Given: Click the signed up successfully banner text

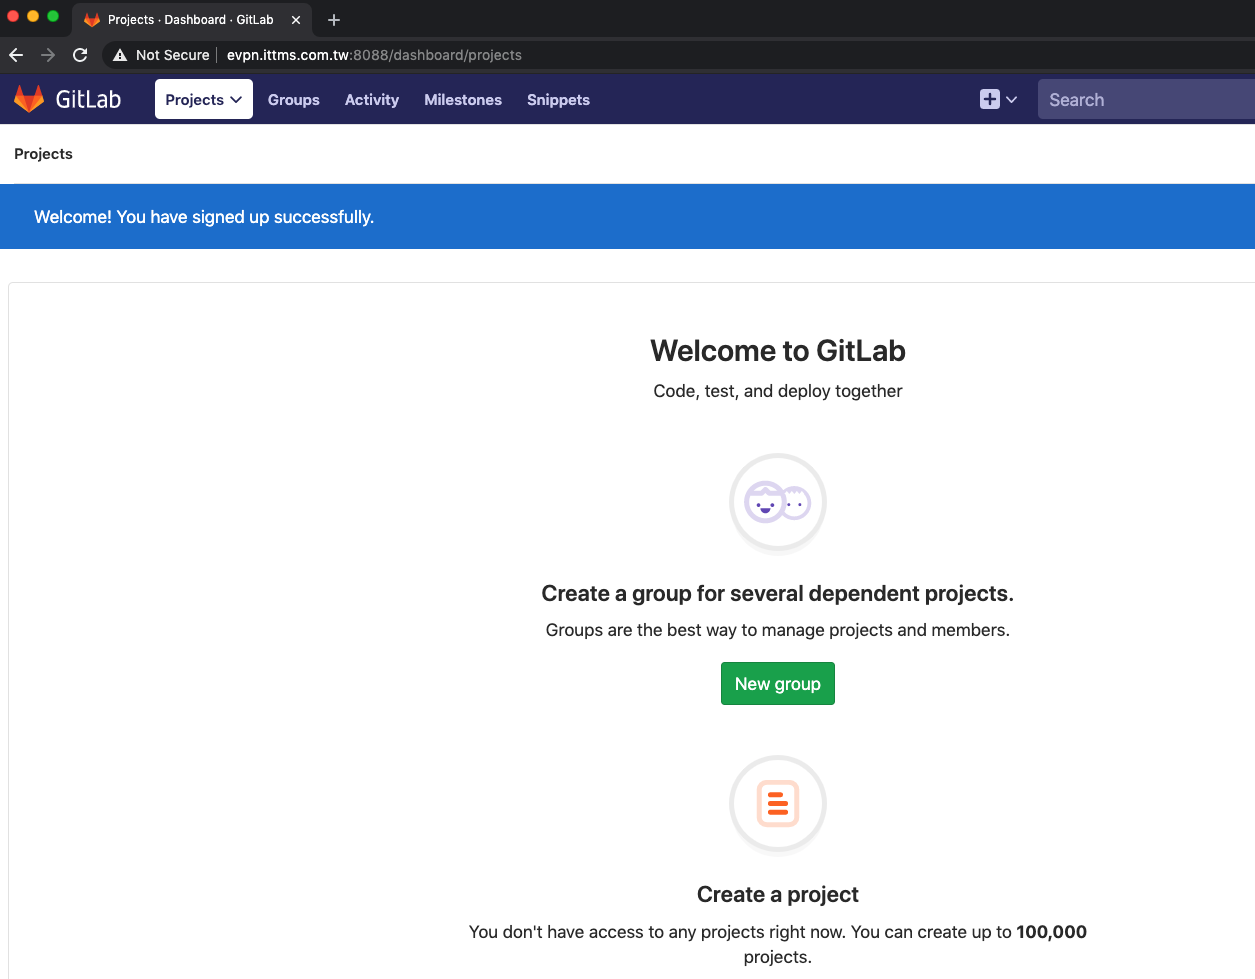Looking at the screenshot, I should pyautogui.click(x=204, y=217).
